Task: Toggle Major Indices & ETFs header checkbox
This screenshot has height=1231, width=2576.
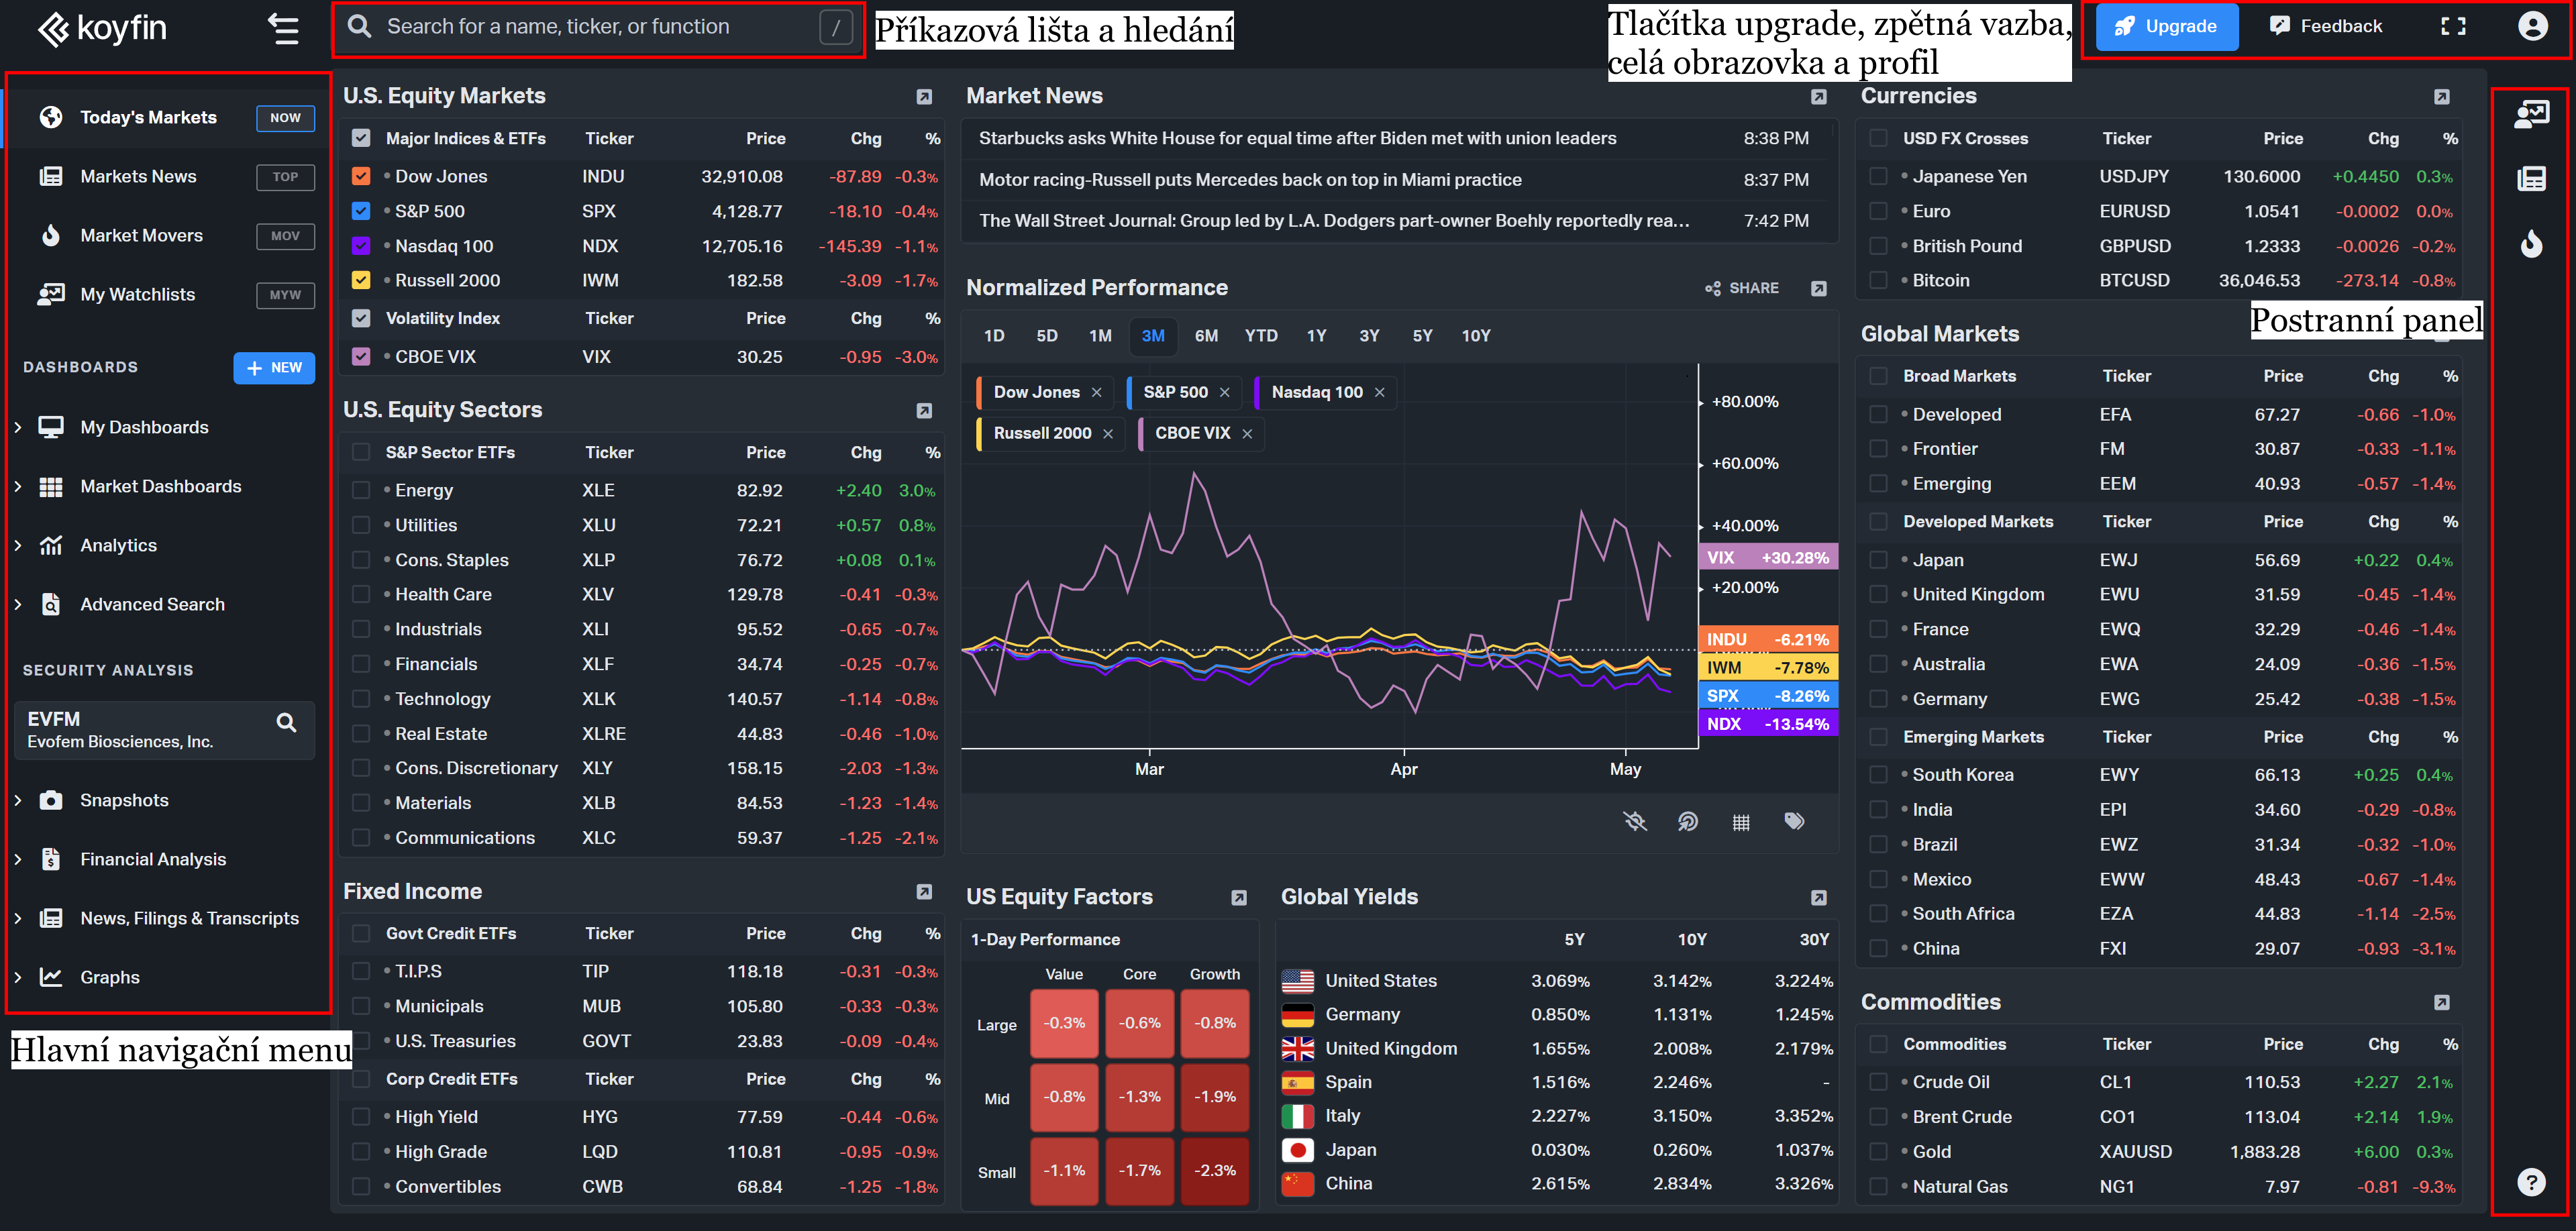Action: [x=361, y=139]
